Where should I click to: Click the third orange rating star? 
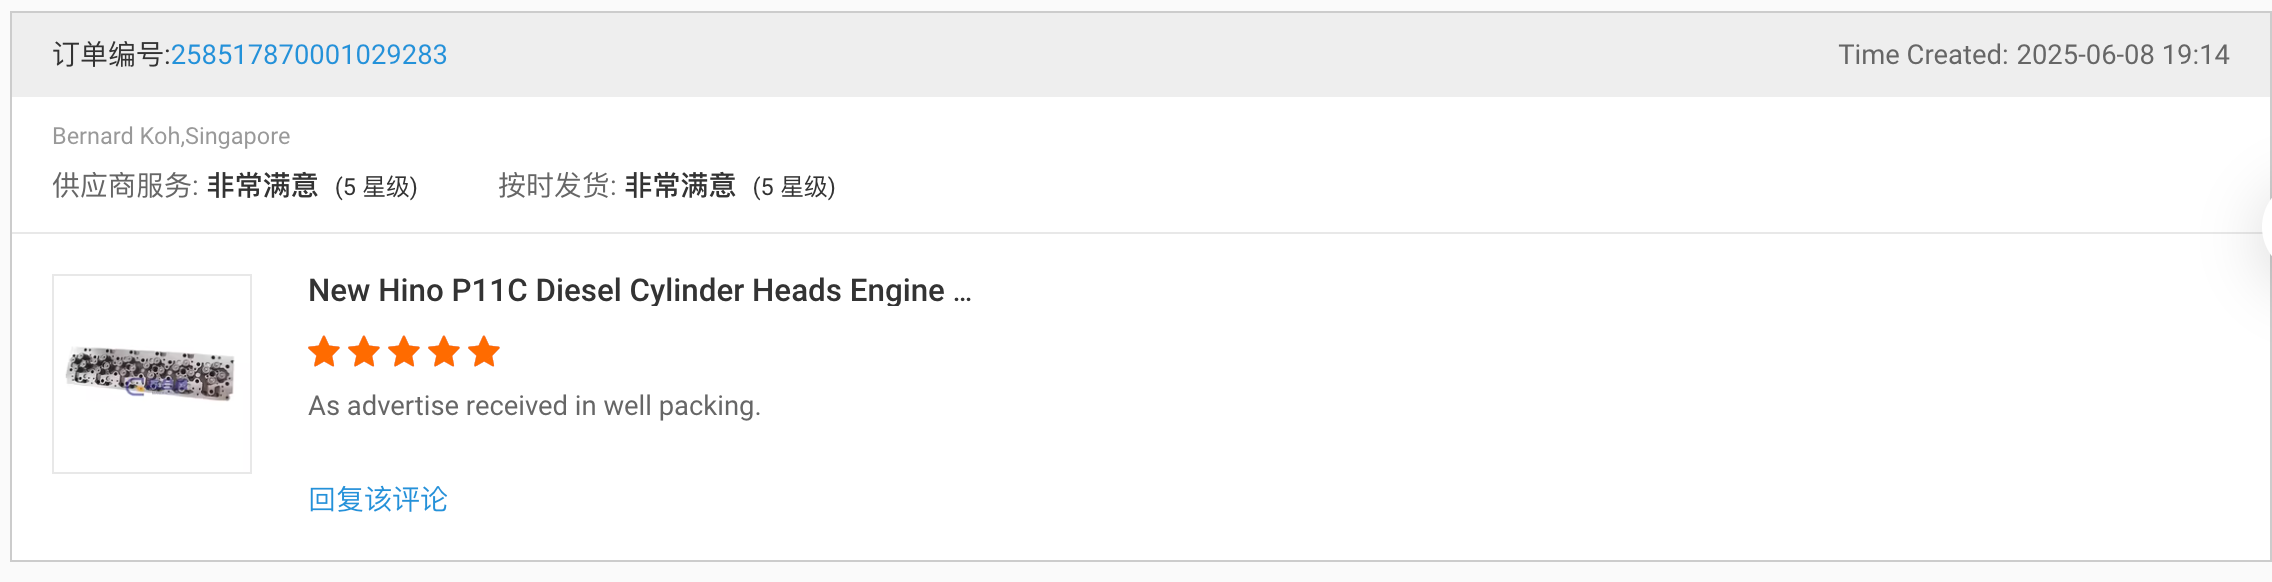[404, 352]
